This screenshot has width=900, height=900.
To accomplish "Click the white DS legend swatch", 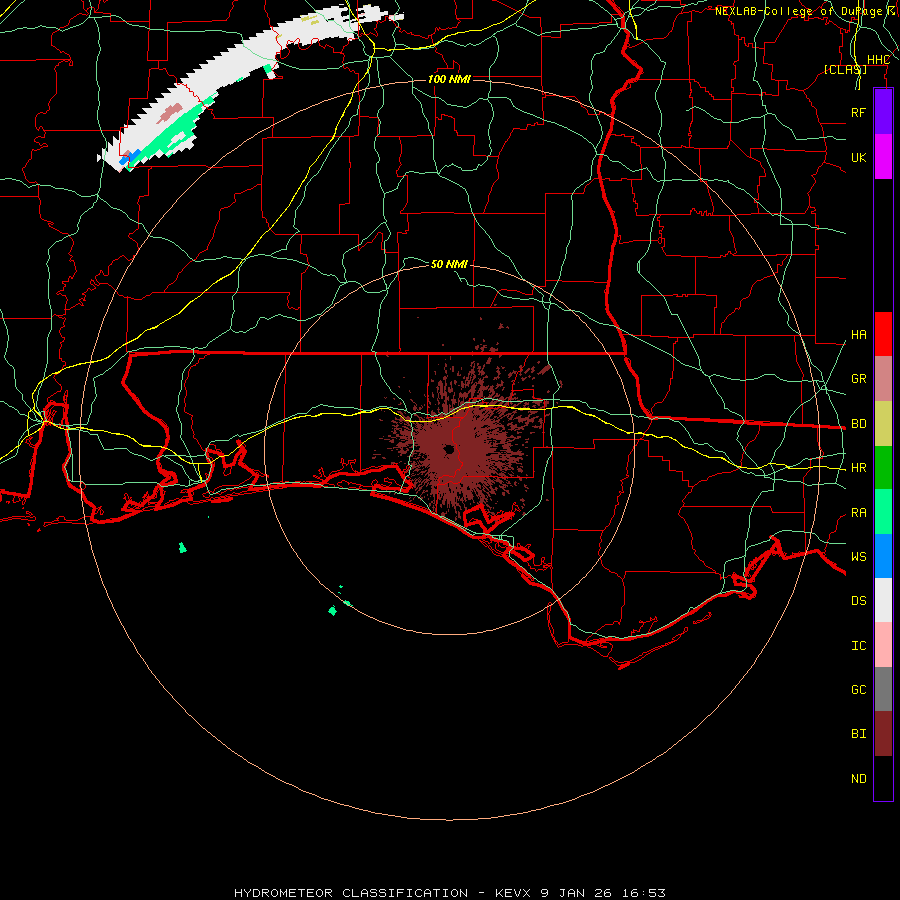I will point(883,600).
